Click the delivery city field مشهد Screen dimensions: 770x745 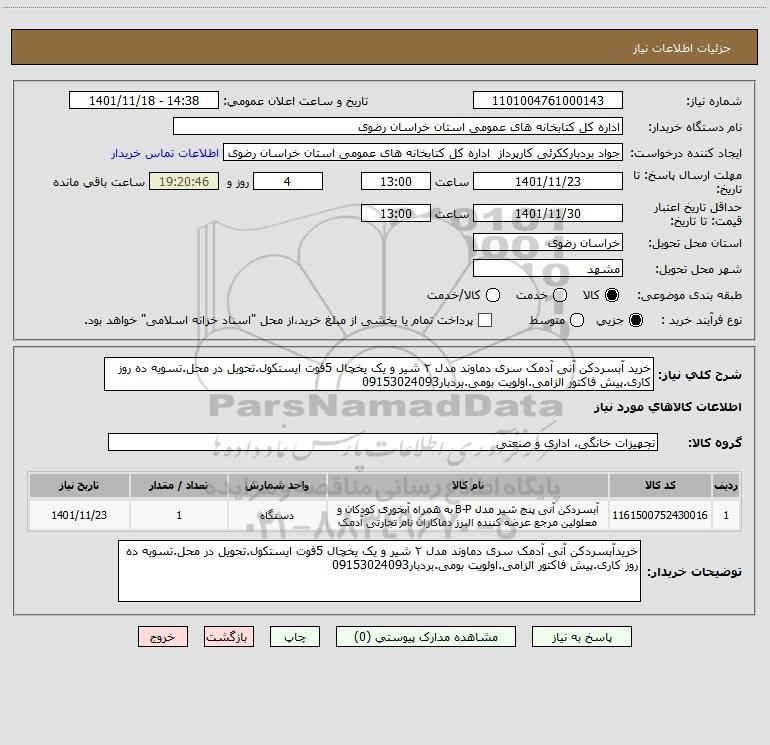[x=548, y=269]
